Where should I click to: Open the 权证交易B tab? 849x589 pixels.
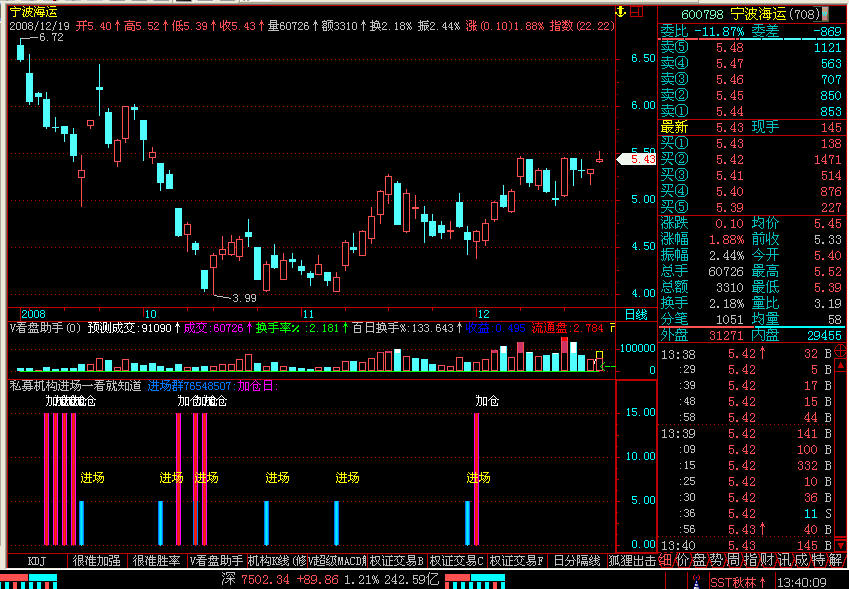[397, 560]
